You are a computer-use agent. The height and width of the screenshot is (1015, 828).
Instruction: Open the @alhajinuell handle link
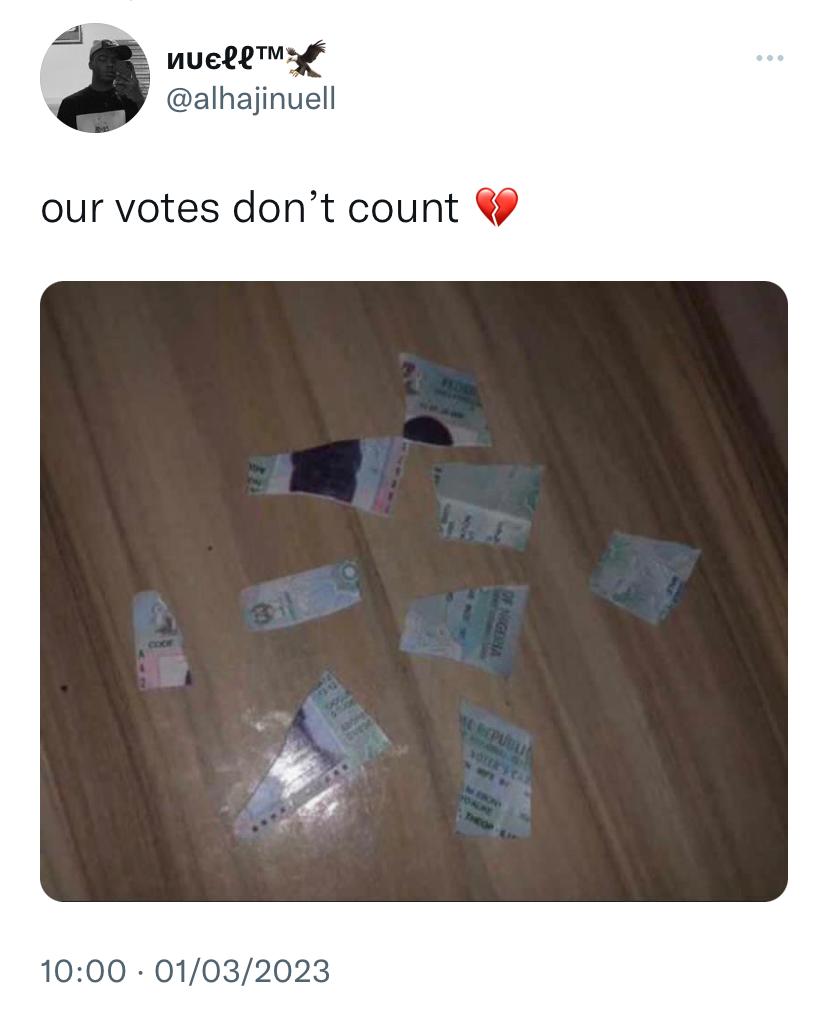click(251, 100)
